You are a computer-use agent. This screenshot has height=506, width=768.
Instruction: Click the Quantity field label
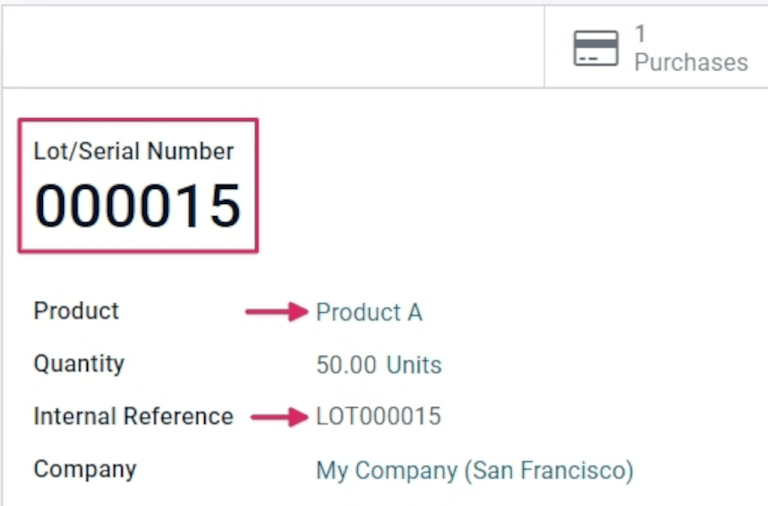tap(79, 363)
